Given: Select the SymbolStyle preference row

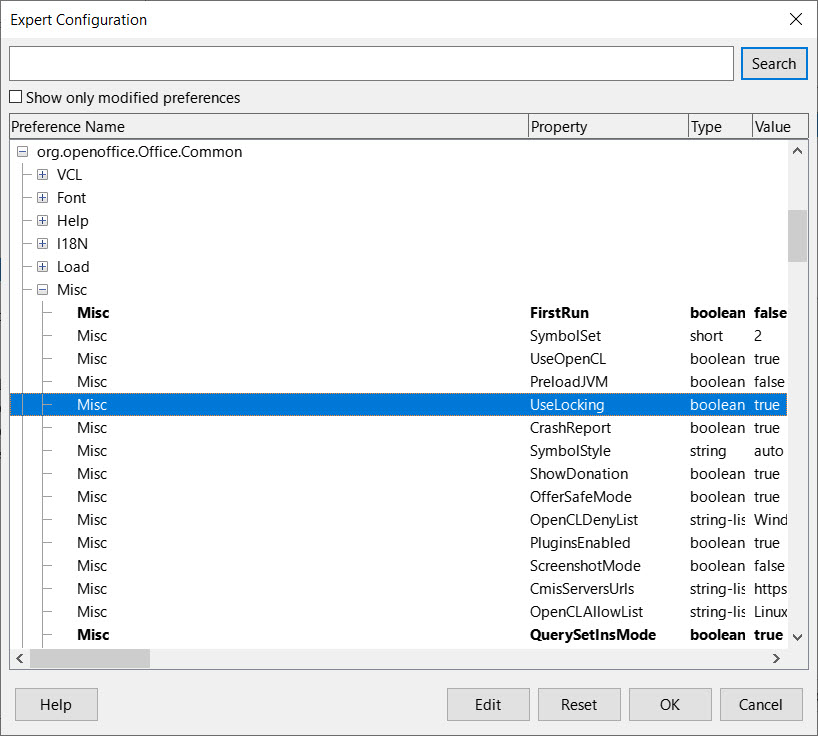Looking at the screenshot, I should [399, 450].
